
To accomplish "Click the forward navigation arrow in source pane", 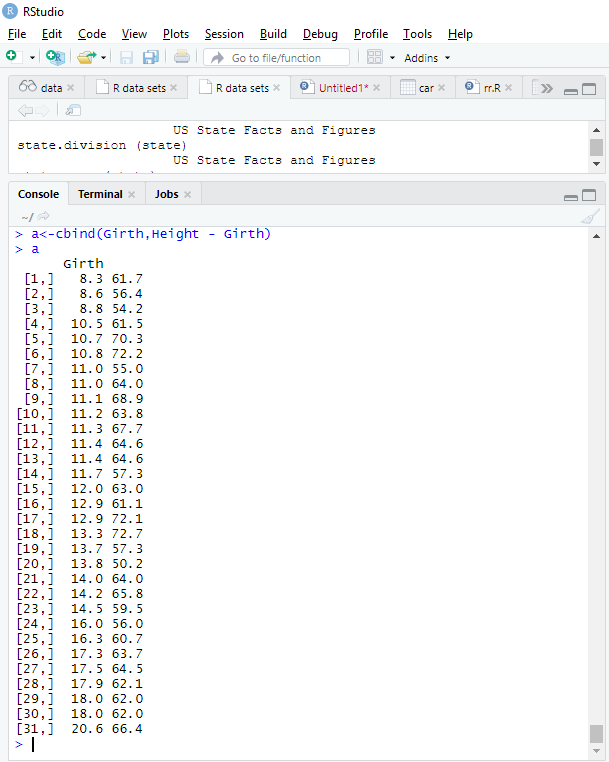I will point(42,110).
